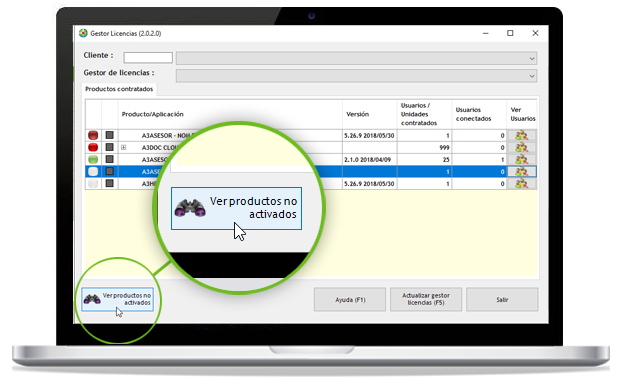Open Ver Usuarios icon for the 25-users row

(x=521, y=160)
